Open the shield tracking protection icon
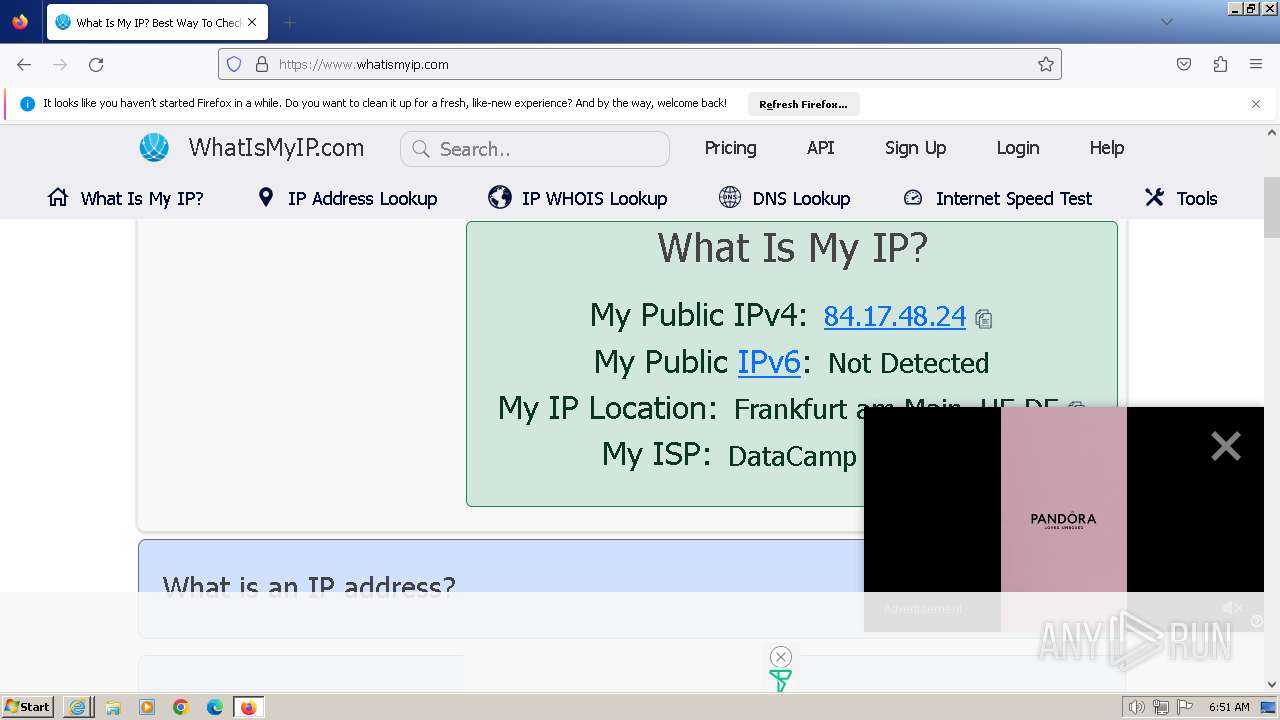 (234, 64)
